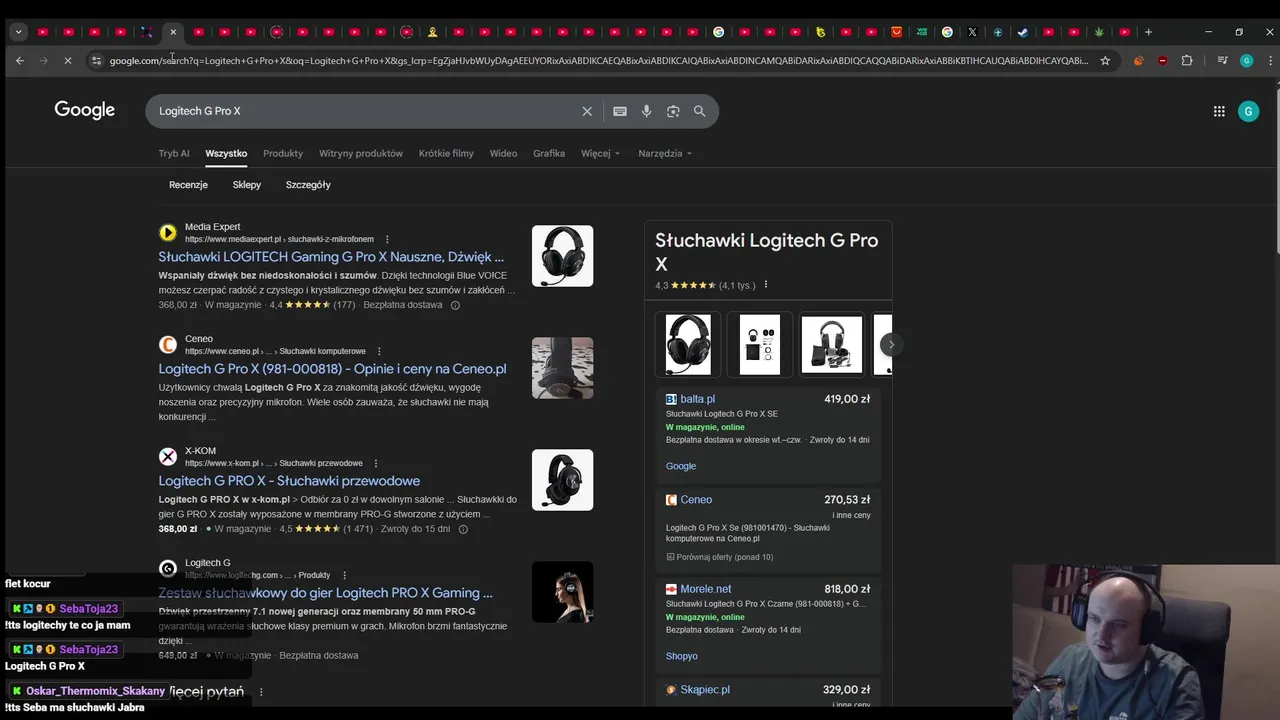This screenshot has height=720, width=1280.
Task: Submit search with the magnifier icon
Action: click(699, 111)
